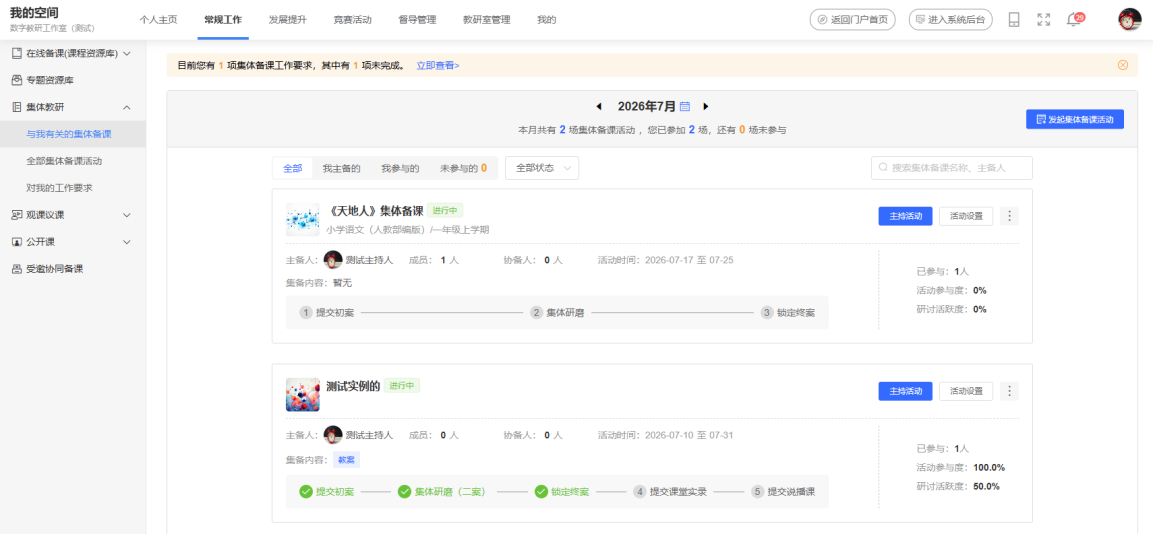Click the 教案 content tag
This screenshot has width=1153, height=534.
coord(346,460)
